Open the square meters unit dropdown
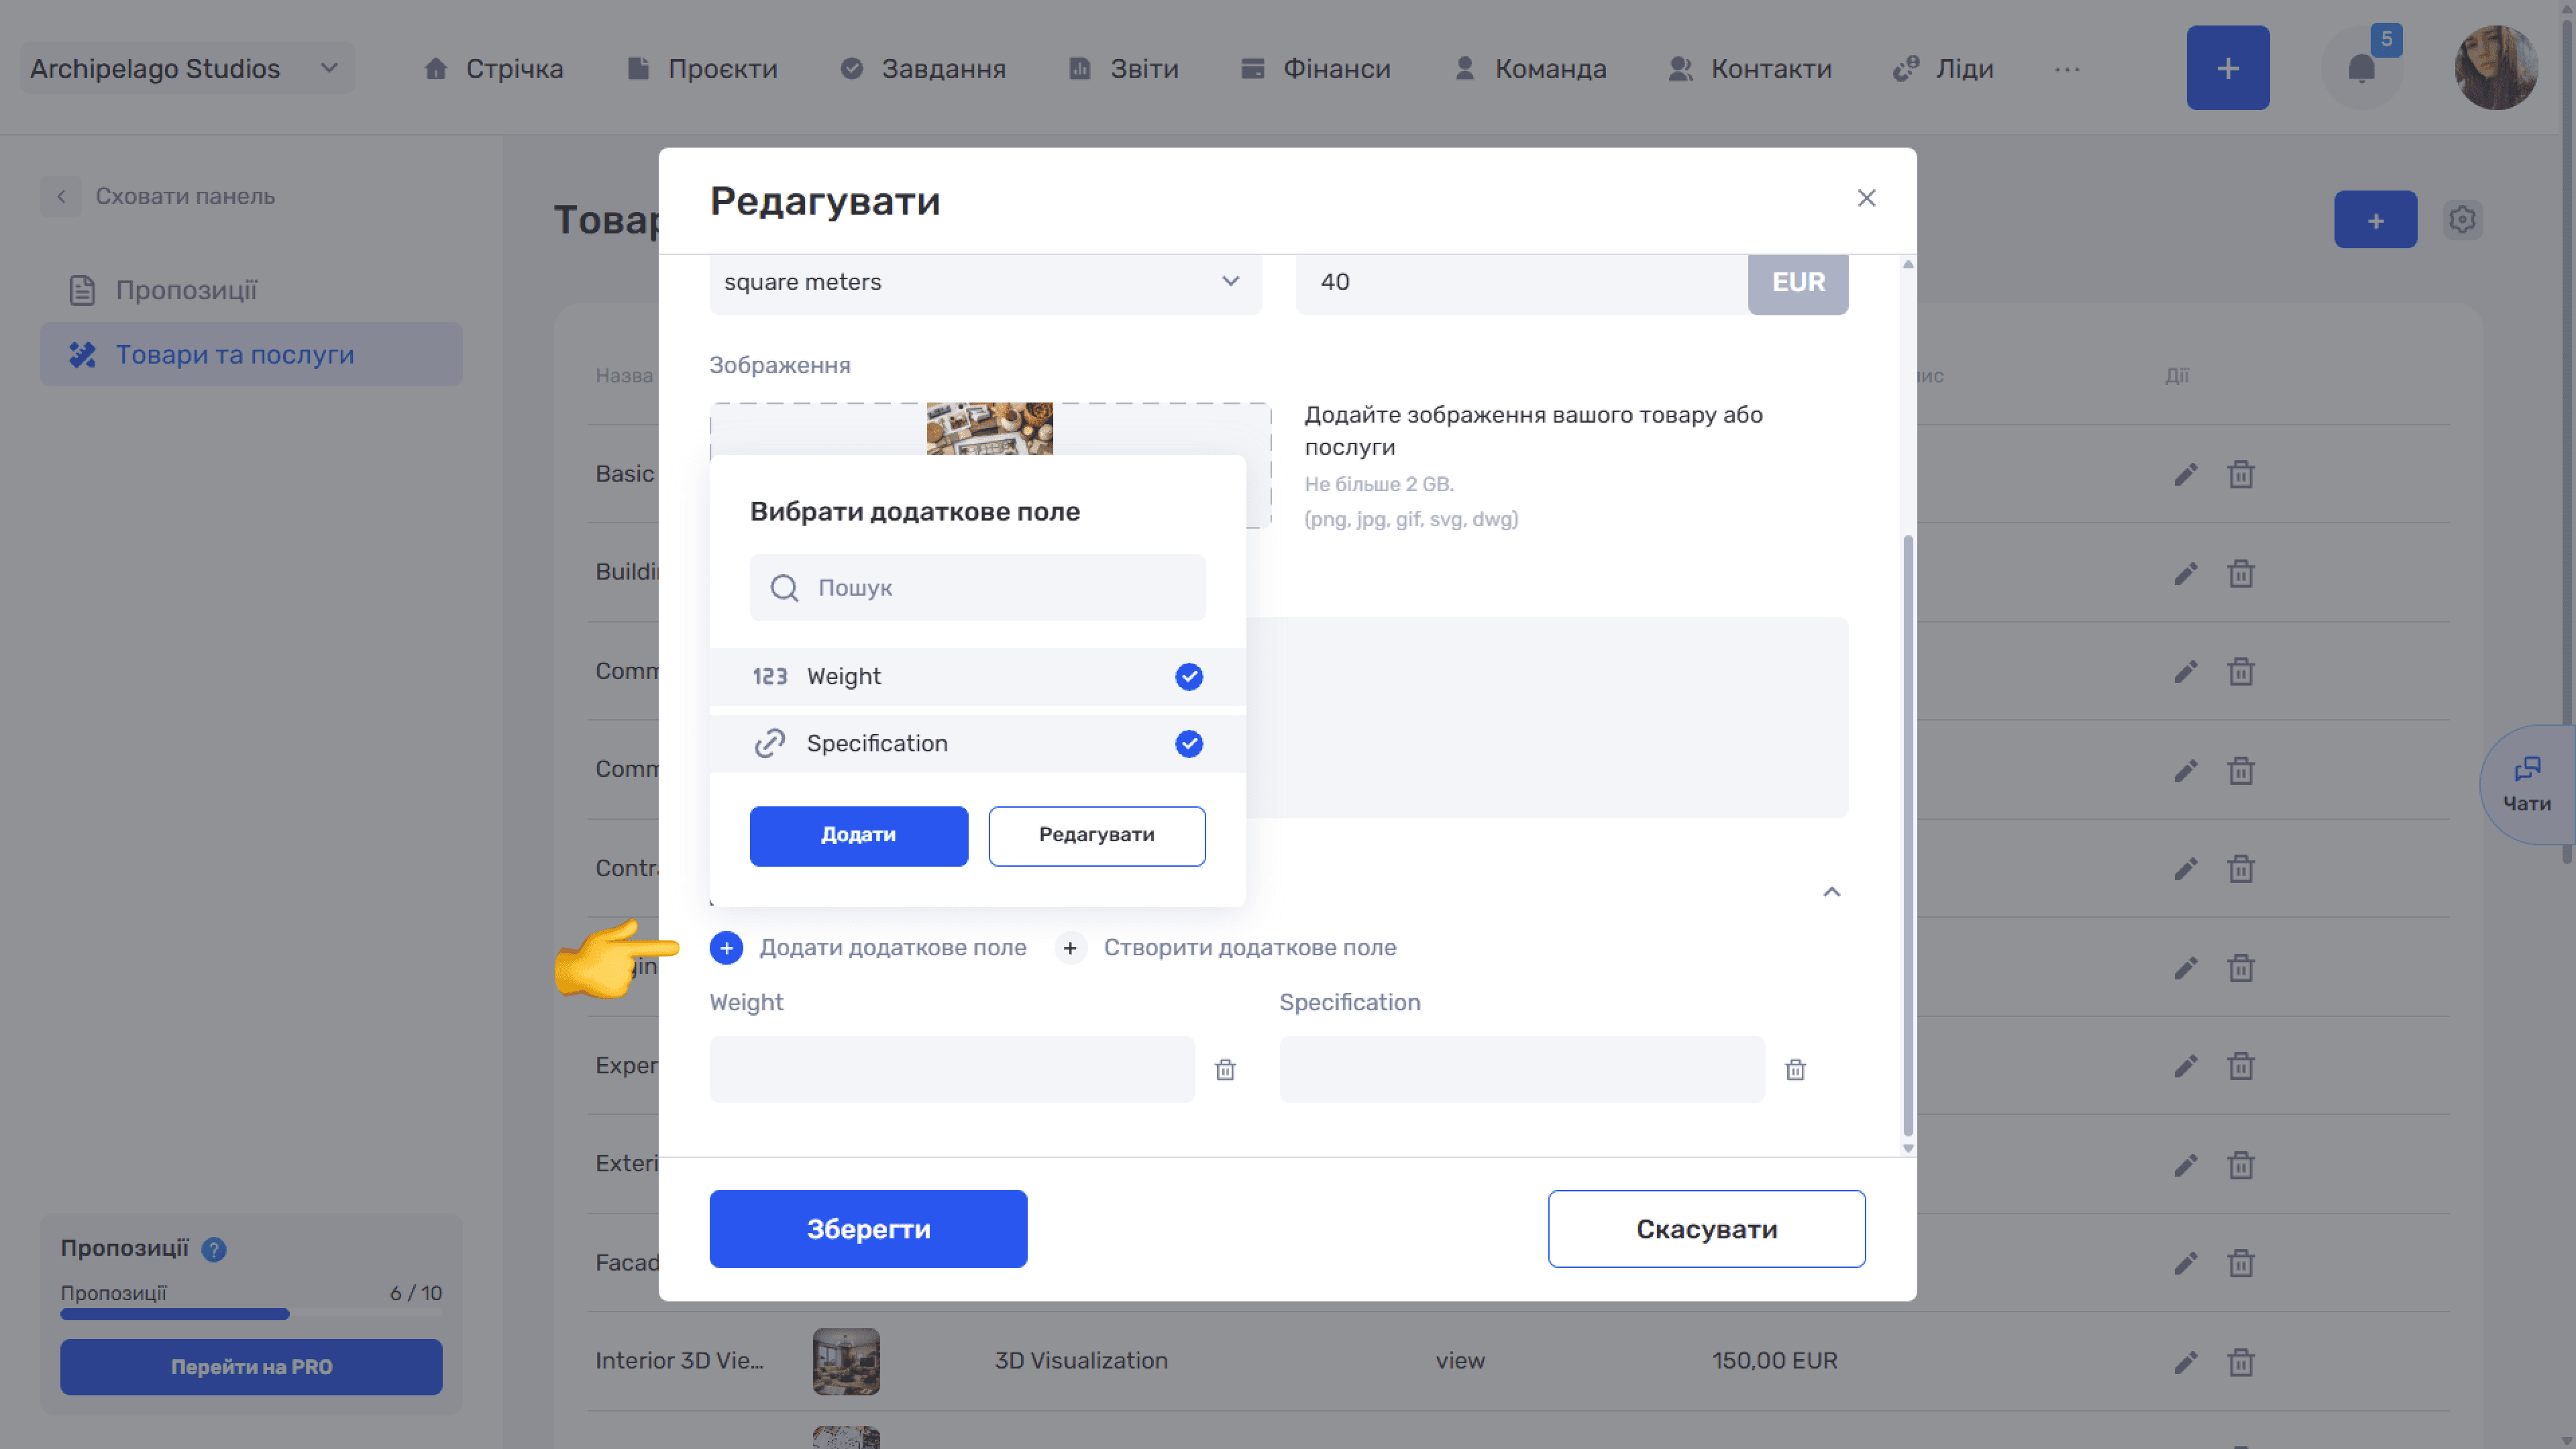Image resolution: width=2576 pixels, height=1449 pixels. pos(985,283)
